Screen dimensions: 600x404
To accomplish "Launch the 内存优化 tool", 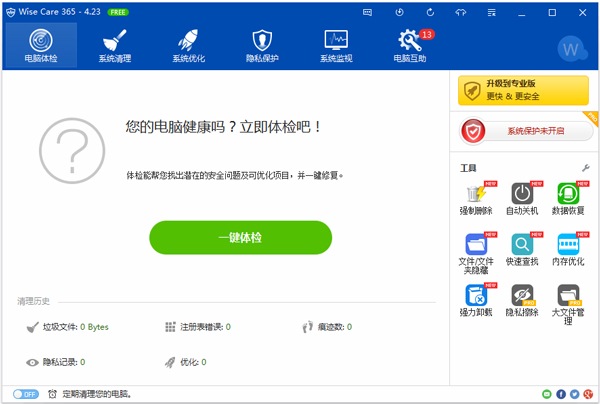I will pos(568,250).
